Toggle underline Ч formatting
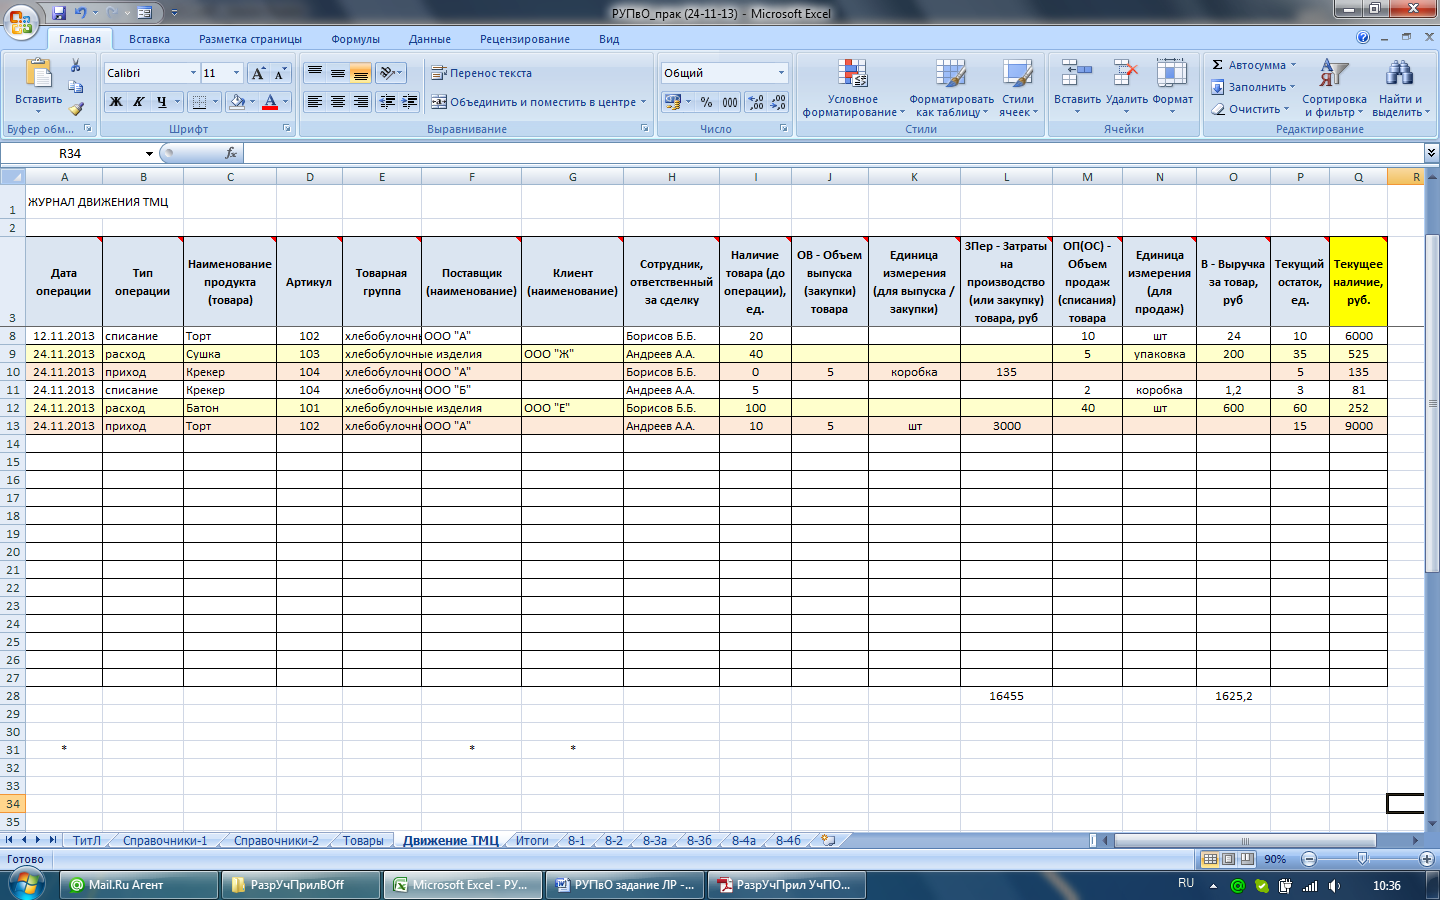 (x=161, y=102)
